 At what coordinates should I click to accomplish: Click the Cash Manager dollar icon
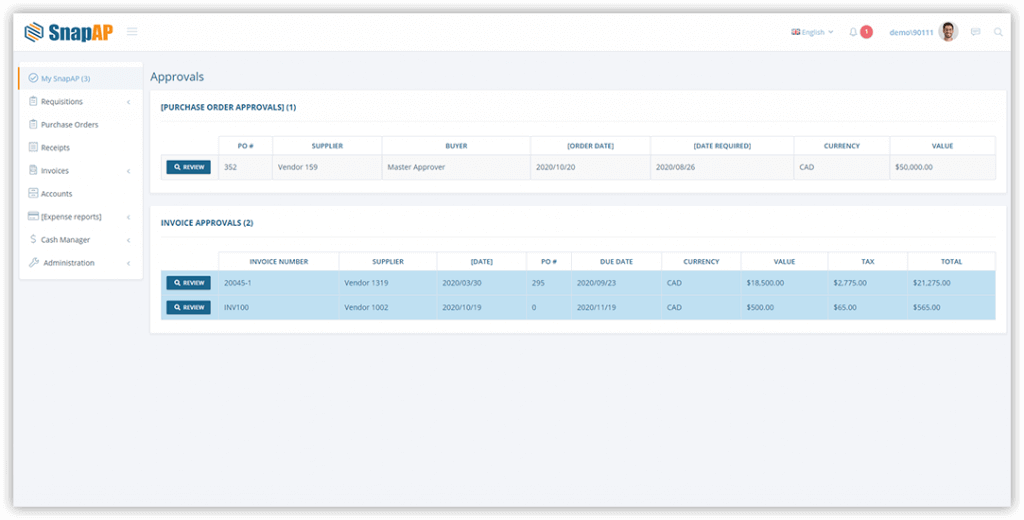33,239
